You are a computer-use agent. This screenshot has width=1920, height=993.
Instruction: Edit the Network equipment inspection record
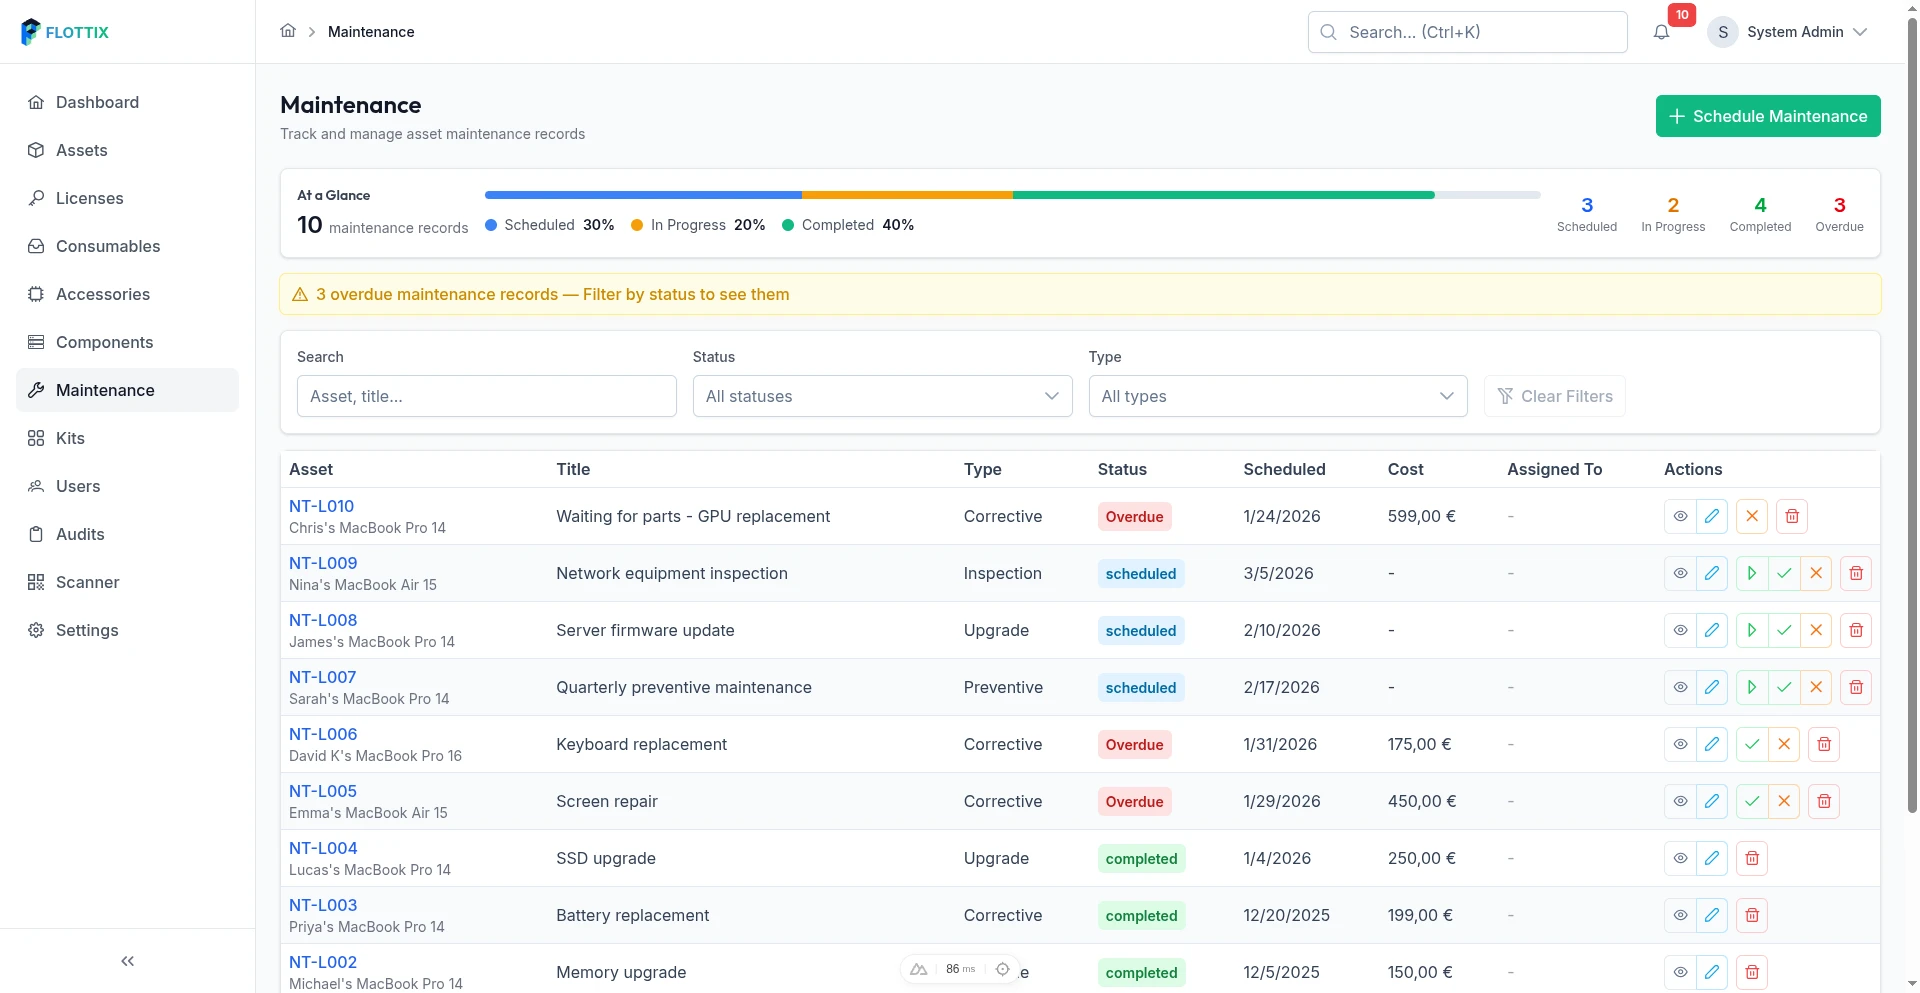1714,573
